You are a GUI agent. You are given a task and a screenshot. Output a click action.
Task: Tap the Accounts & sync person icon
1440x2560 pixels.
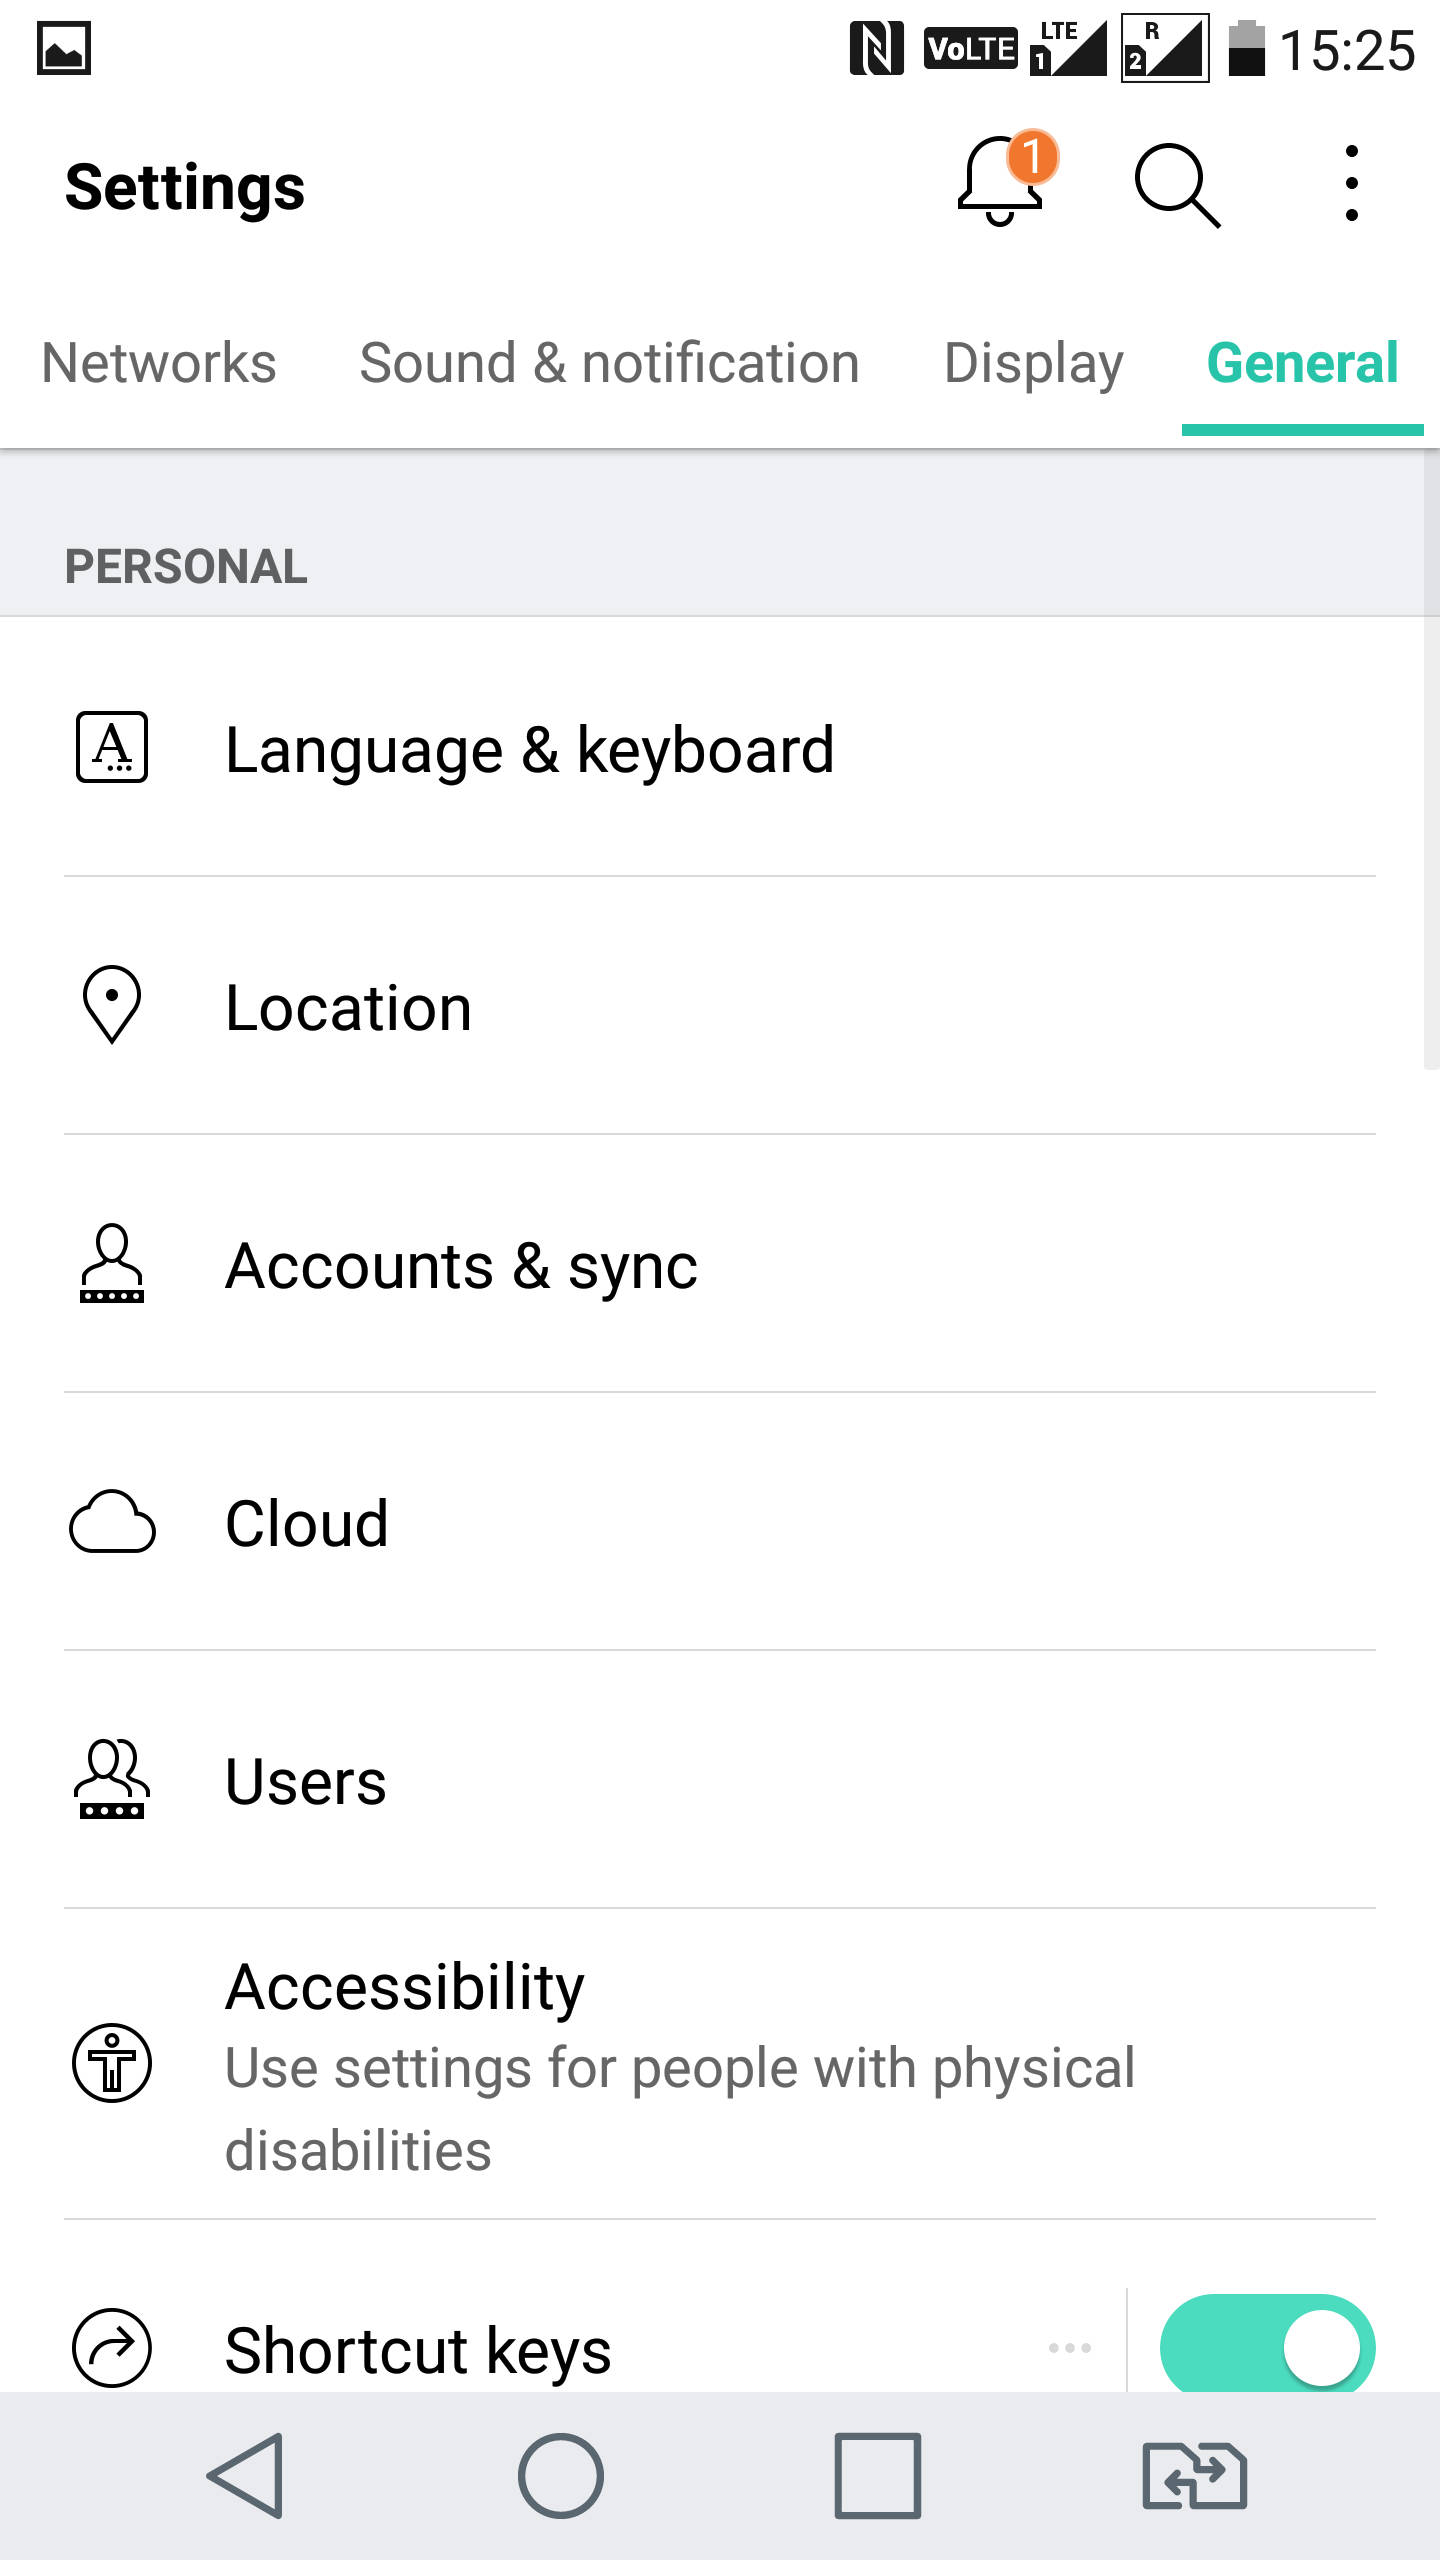112,1263
